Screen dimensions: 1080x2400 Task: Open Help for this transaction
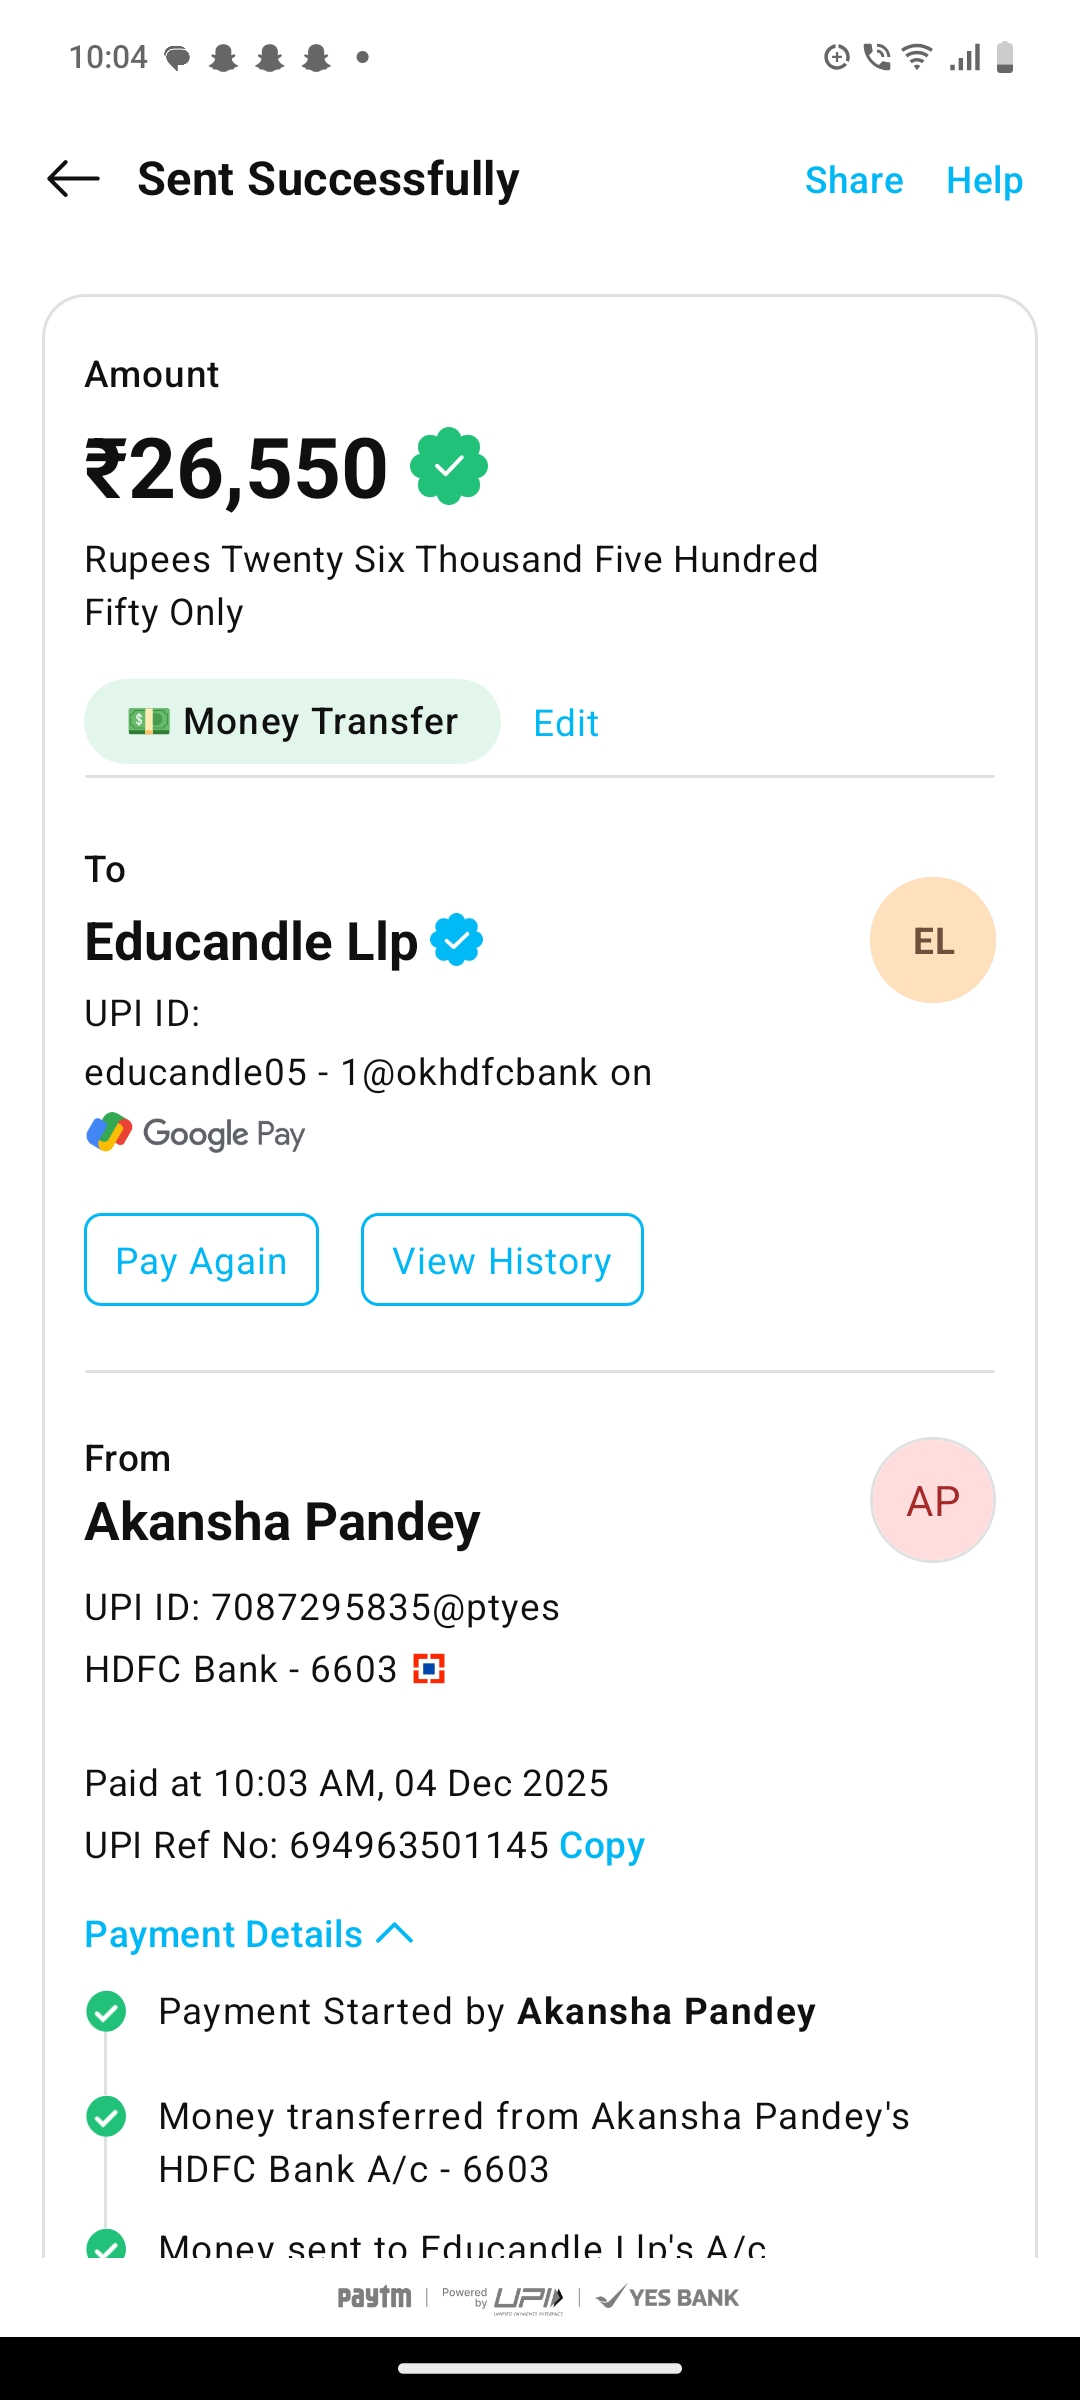pyautogui.click(x=984, y=180)
